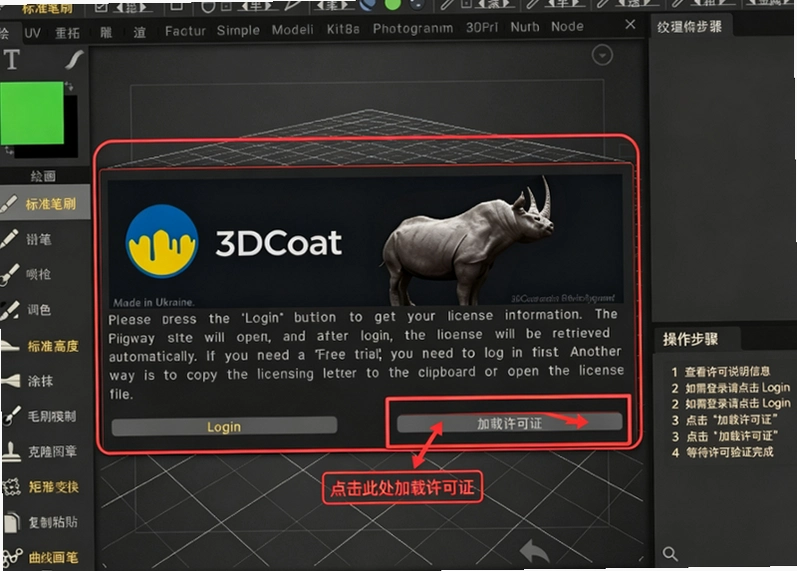Click the 绘画 tool group header
The width and height of the screenshot is (797, 571).
[43, 176]
